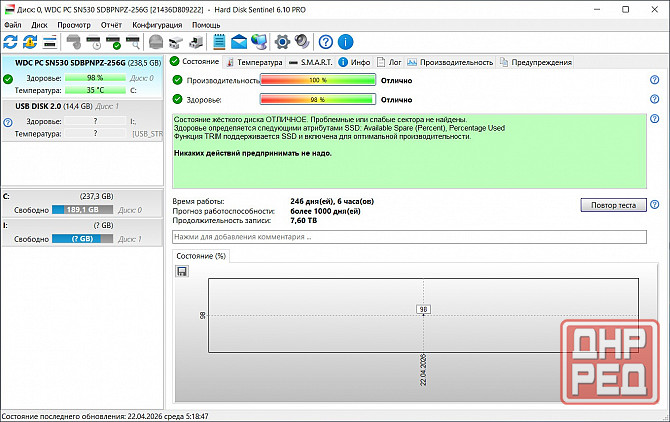Open the Конфигурация menu
The height and width of the screenshot is (422, 670).
[x=157, y=23]
